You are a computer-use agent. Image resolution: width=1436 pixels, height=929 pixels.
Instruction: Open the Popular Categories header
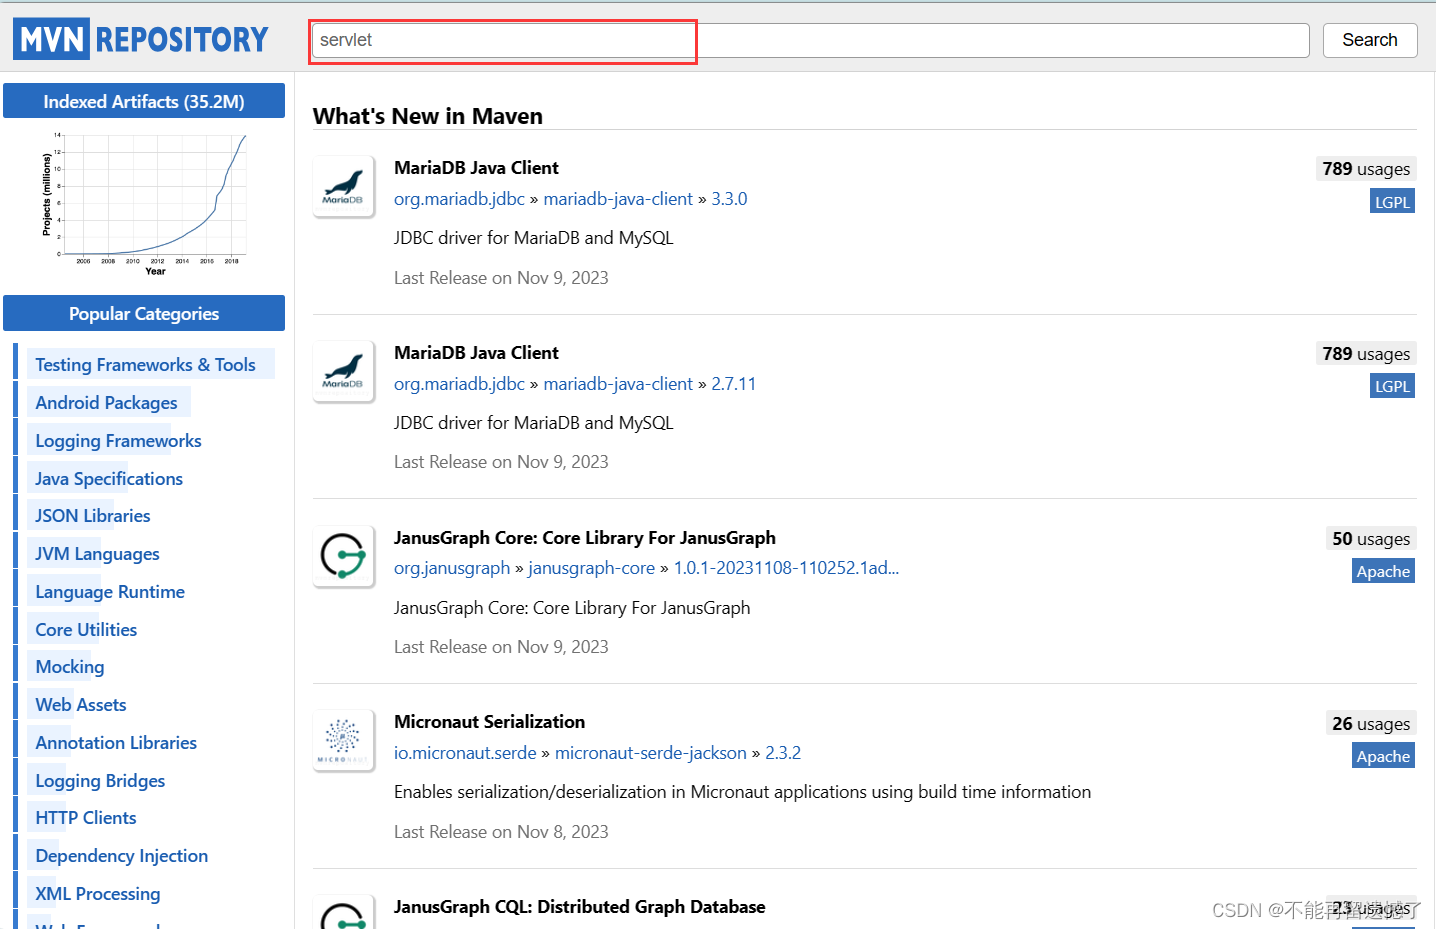tap(144, 313)
